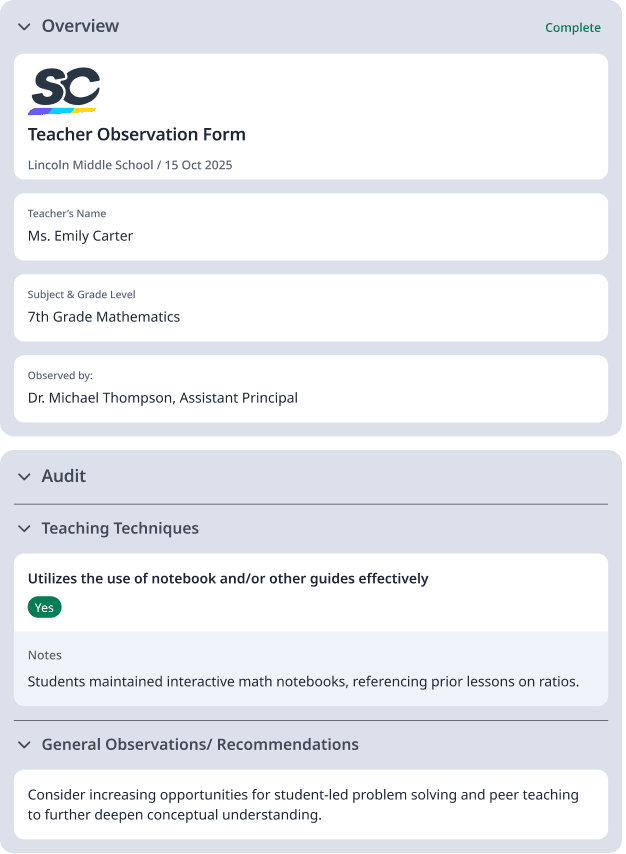This screenshot has height=854, width=626.
Task: Click the Lincoln Middle School date line
Action: pyautogui.click(x=128, y=165)
